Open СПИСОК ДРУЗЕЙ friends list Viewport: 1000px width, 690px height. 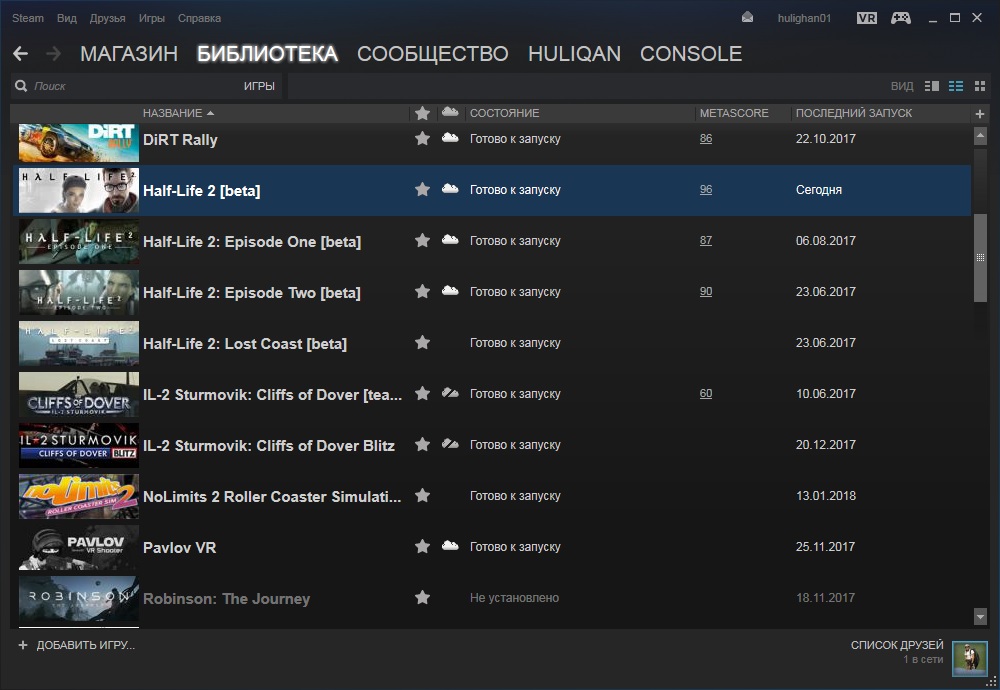897,645
